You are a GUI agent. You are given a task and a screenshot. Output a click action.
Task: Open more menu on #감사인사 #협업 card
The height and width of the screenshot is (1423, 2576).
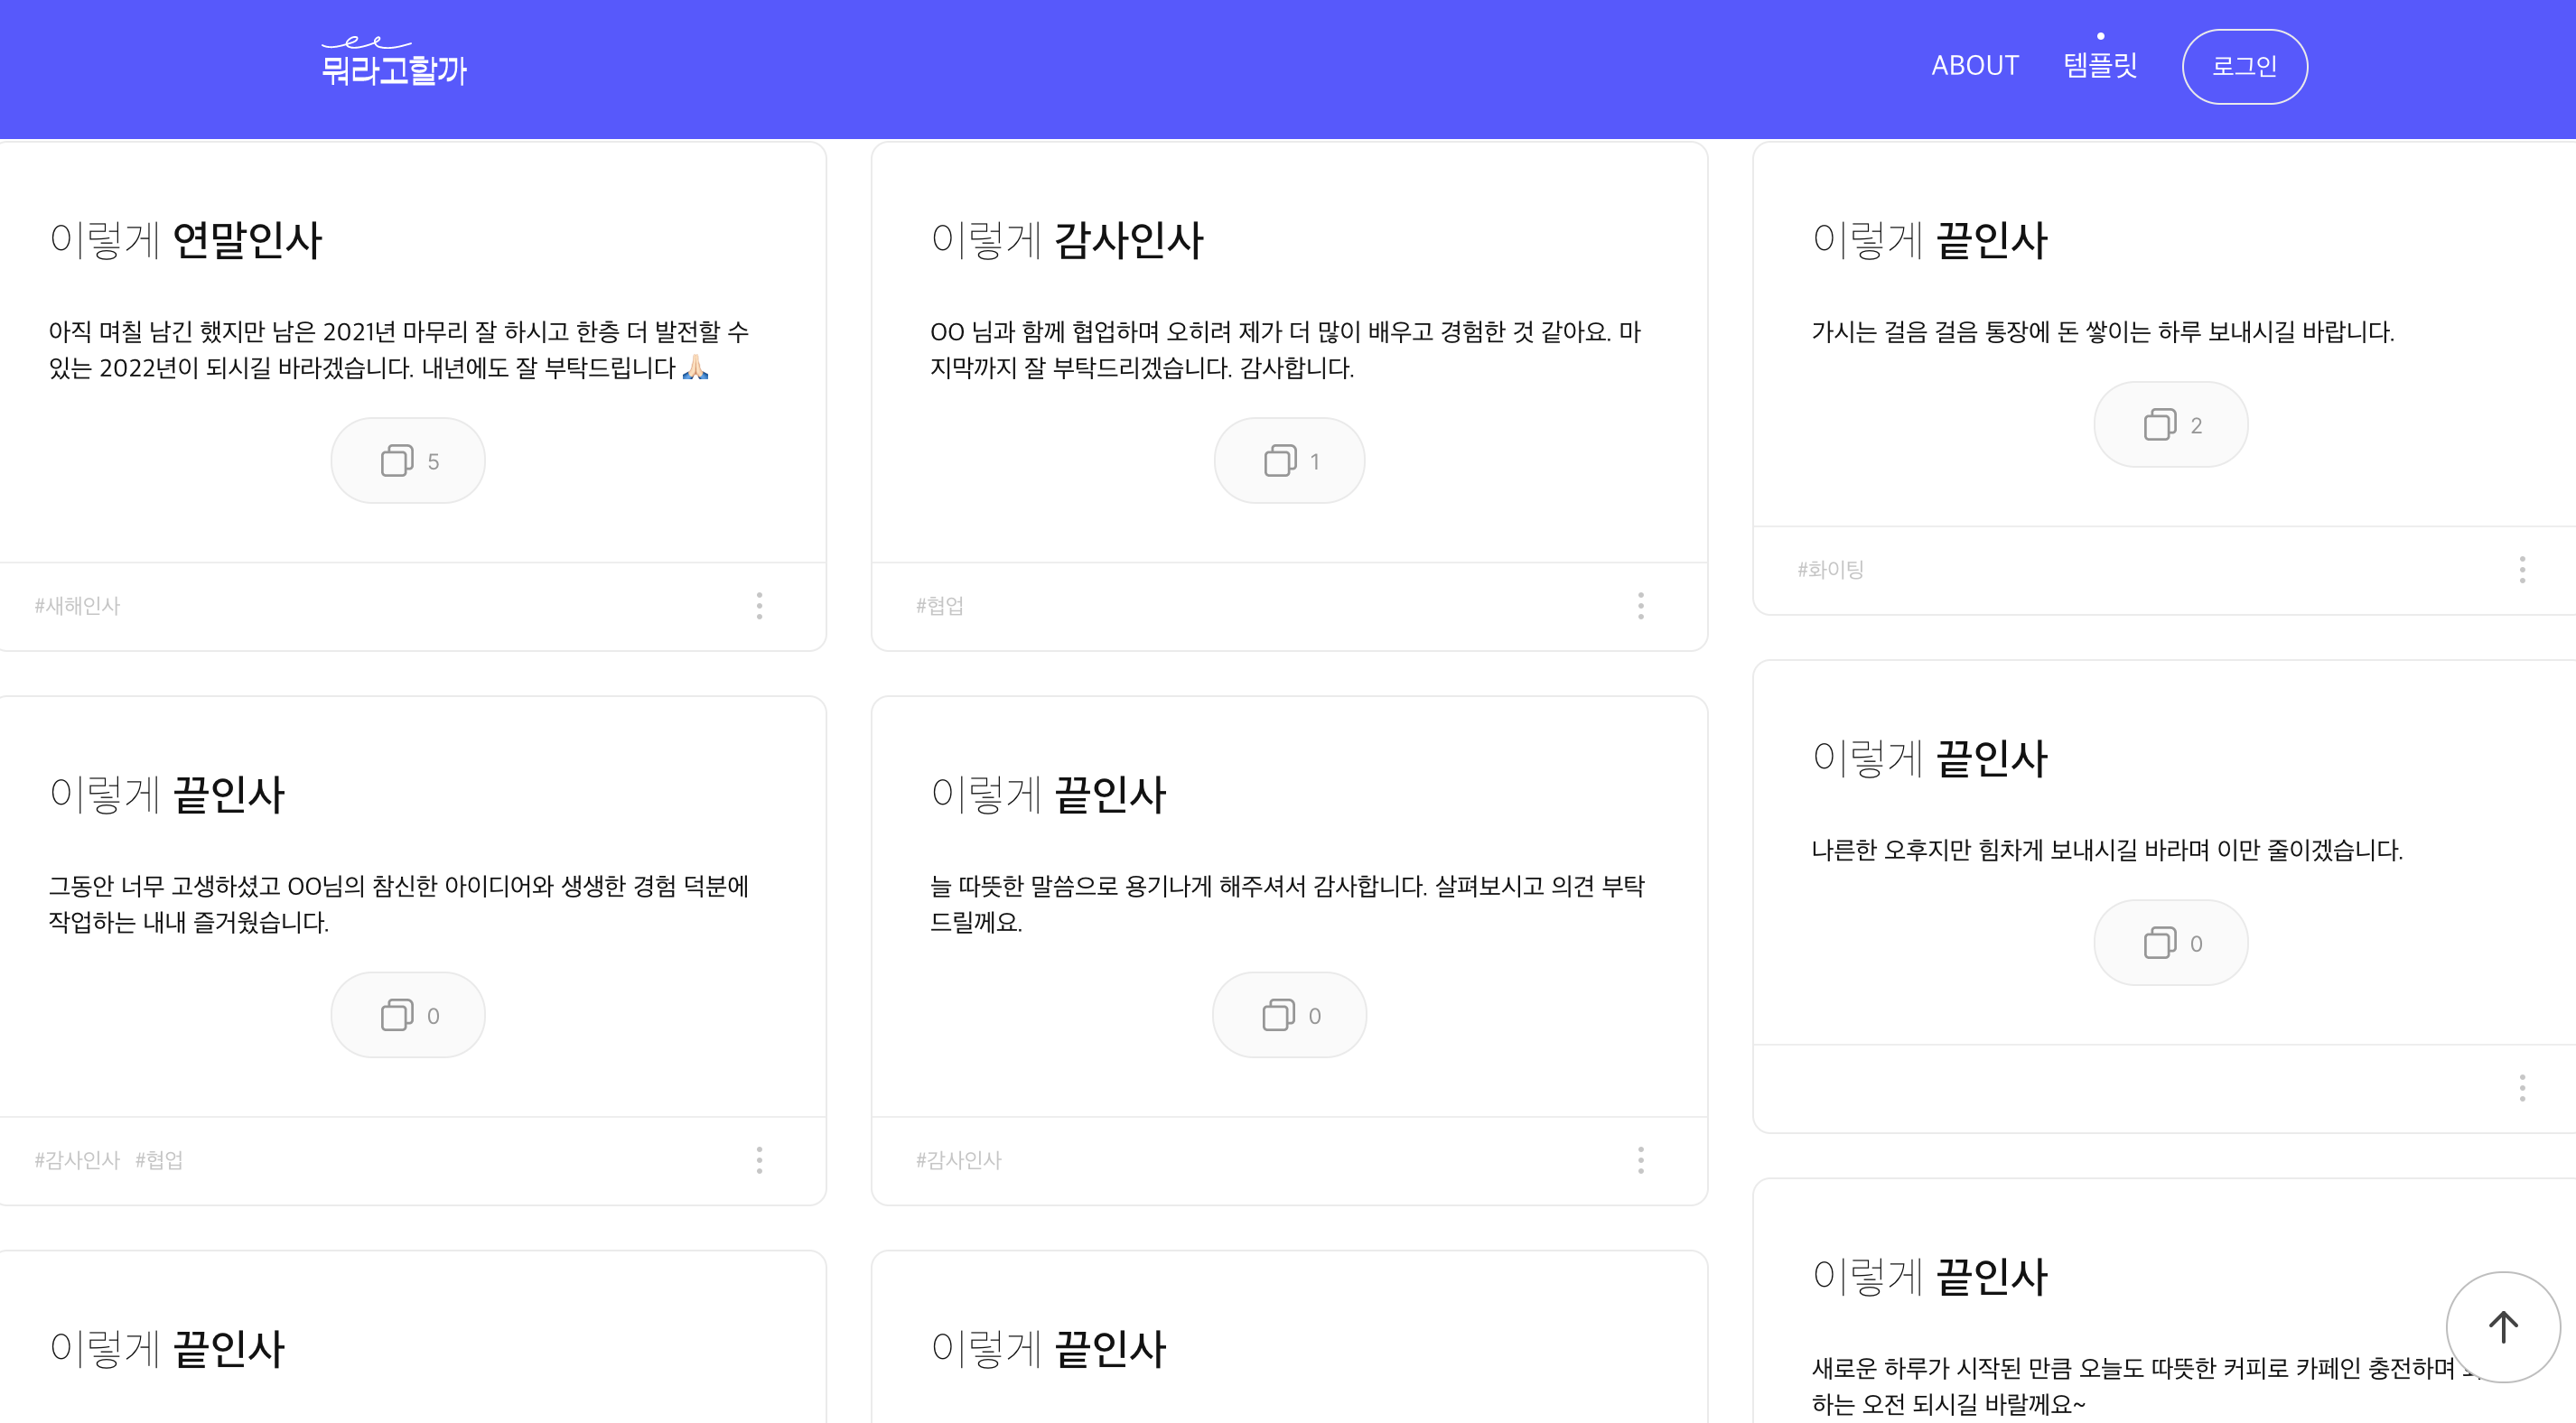(759, 1159)
